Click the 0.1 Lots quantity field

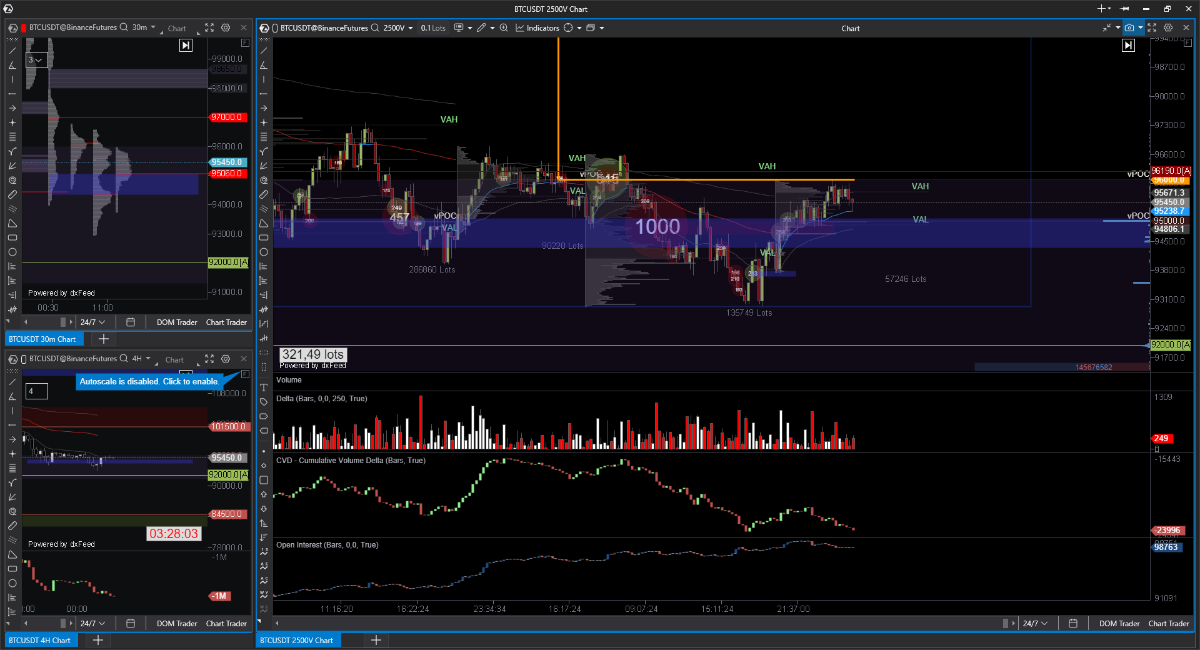[x=434, y=28]
